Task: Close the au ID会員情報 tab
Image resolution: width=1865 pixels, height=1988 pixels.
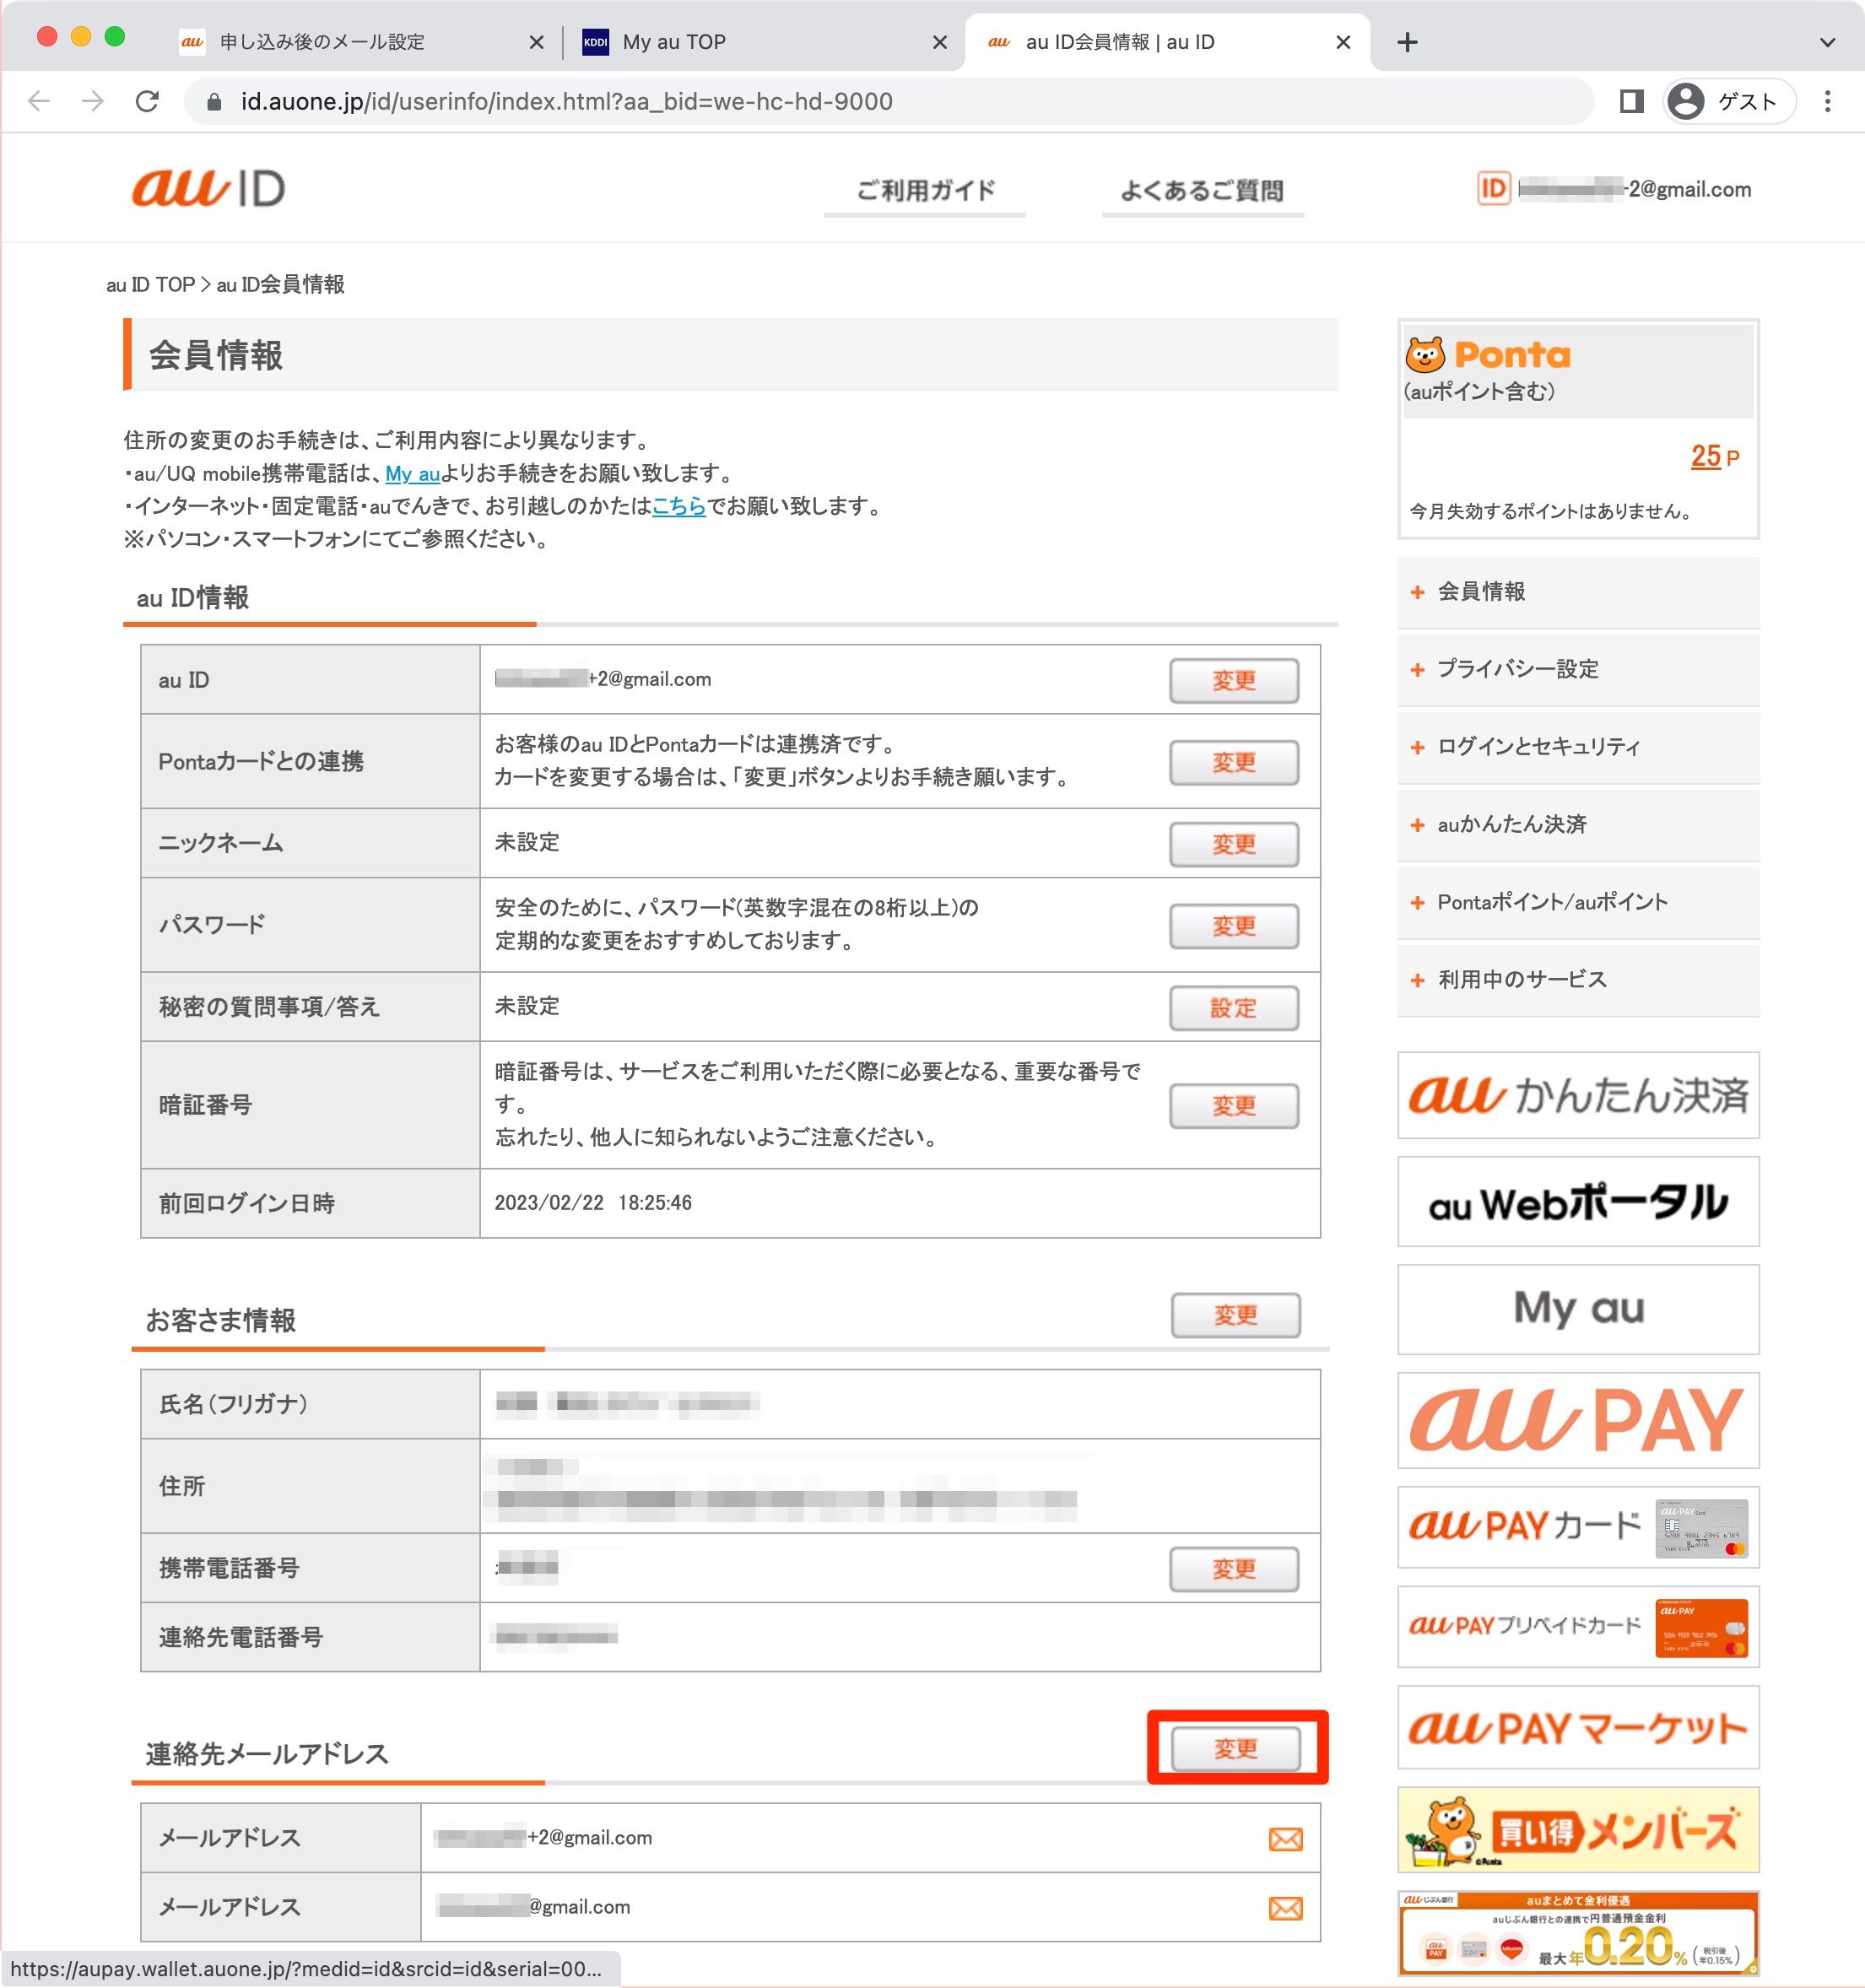Action: pyautogui.click(x=1343, y=42)
